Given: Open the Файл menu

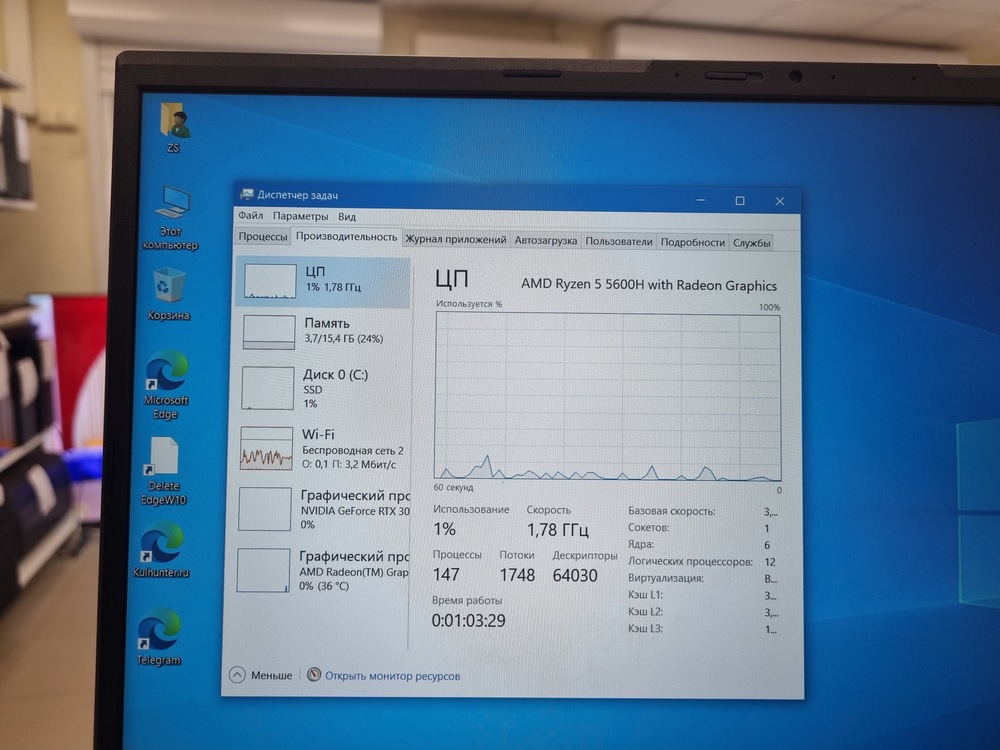Looking at the screenshot, I should (x=251, y=216).
